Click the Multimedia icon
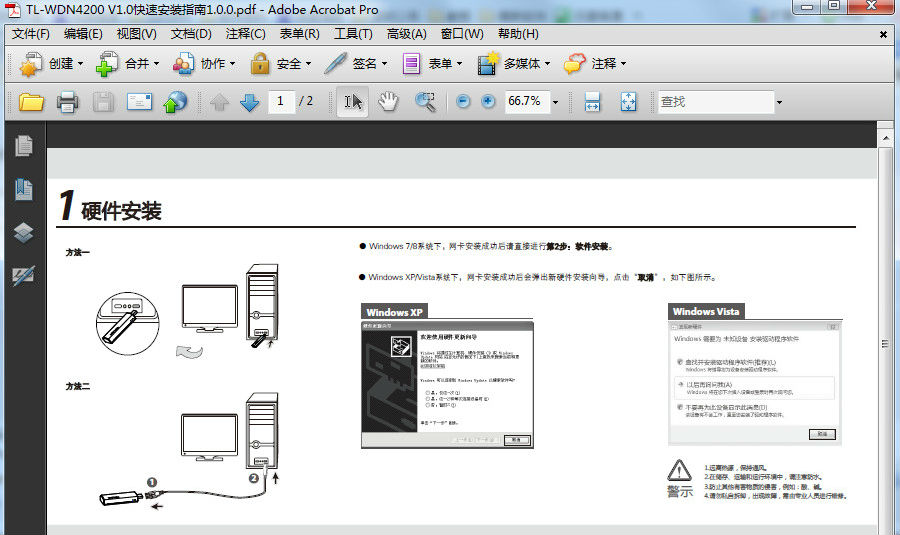The image size is (900, 535). point(488,64)
